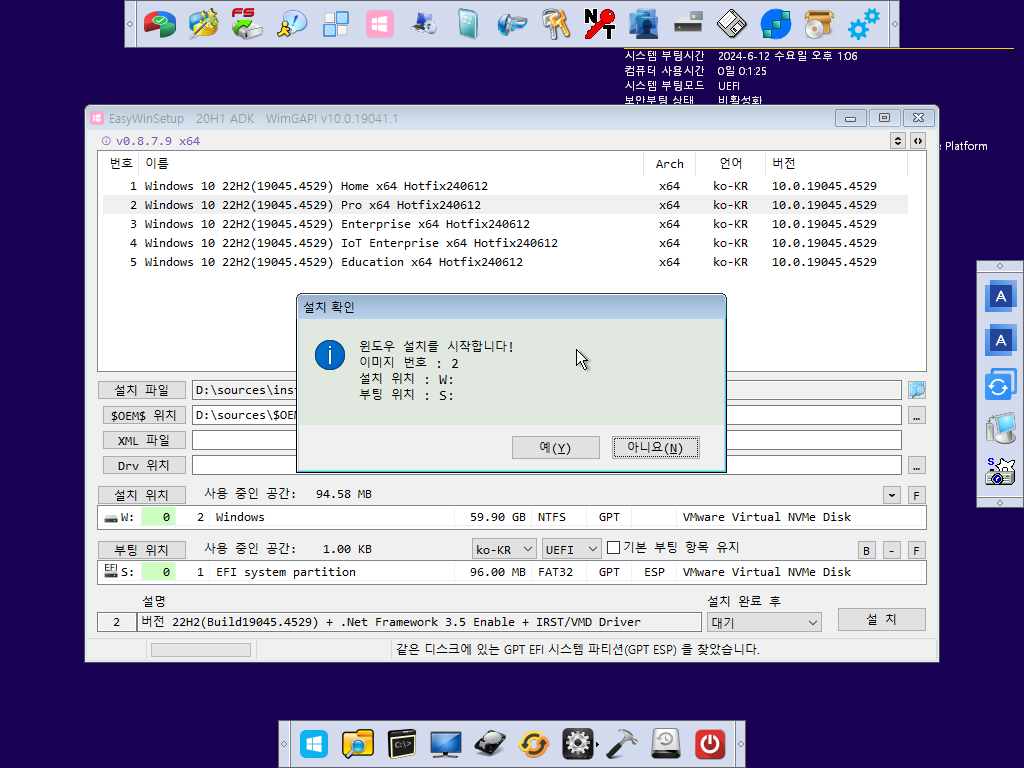Screen dimensions: 1024x768
Task: Launch the camera snapshot icon in side panel
Action: [x=1000, y=472]
